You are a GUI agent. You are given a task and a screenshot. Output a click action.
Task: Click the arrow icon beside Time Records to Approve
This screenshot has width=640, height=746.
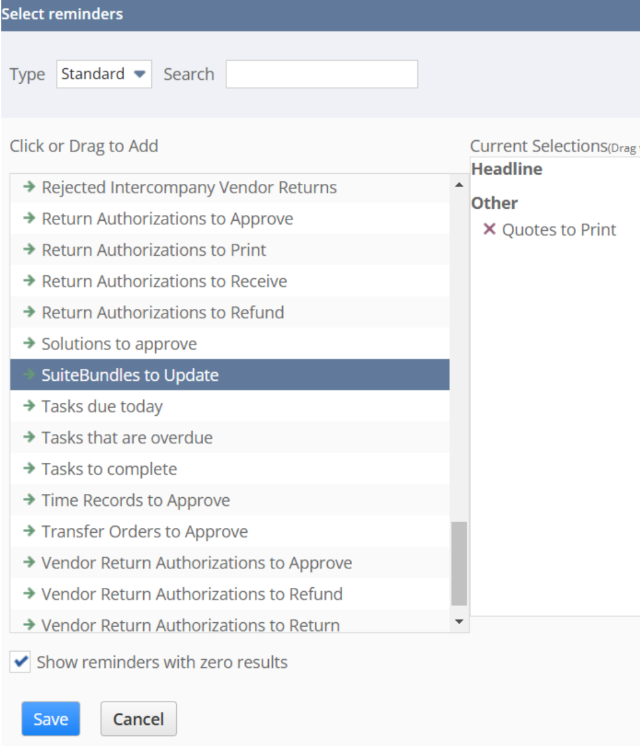[30, 501]
